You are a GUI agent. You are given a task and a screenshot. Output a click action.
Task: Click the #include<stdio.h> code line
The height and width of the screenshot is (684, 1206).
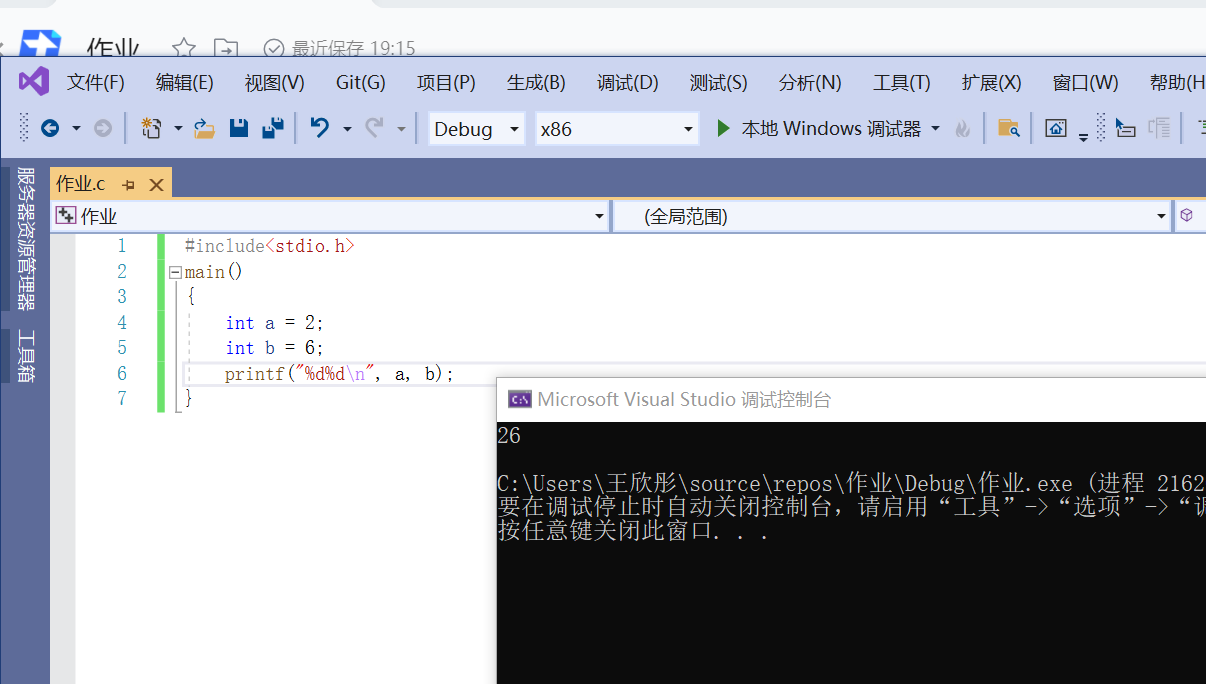click(270, 246)
